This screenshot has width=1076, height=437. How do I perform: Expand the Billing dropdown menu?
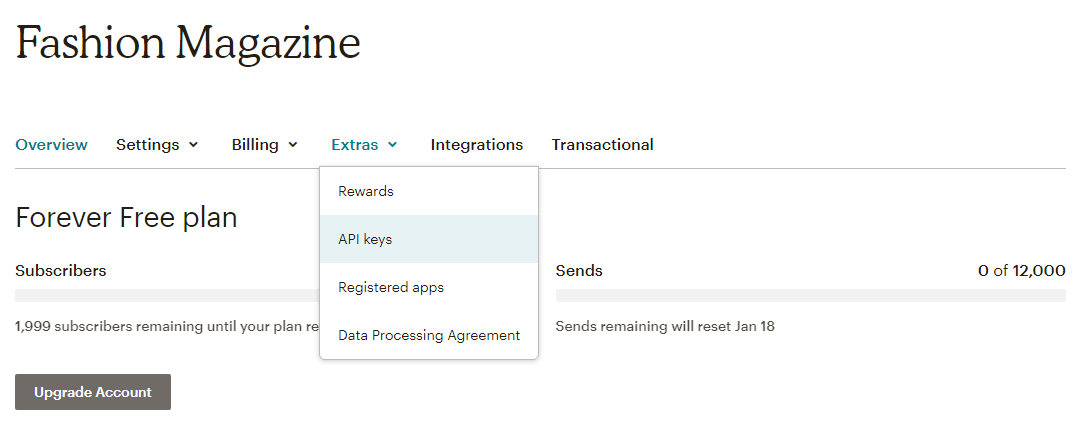[x=265, y=145]
